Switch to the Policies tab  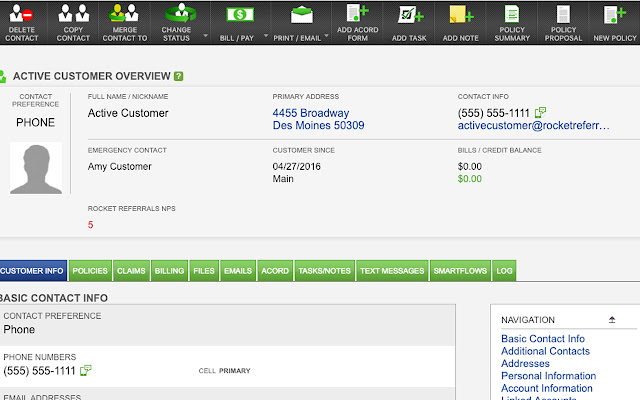pos(90,271)
